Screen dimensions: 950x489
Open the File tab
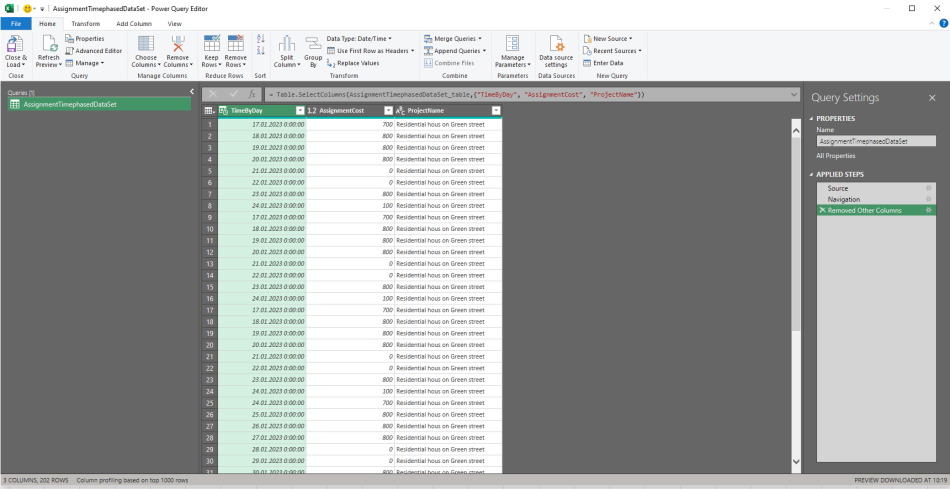click(x=16, y=24)
